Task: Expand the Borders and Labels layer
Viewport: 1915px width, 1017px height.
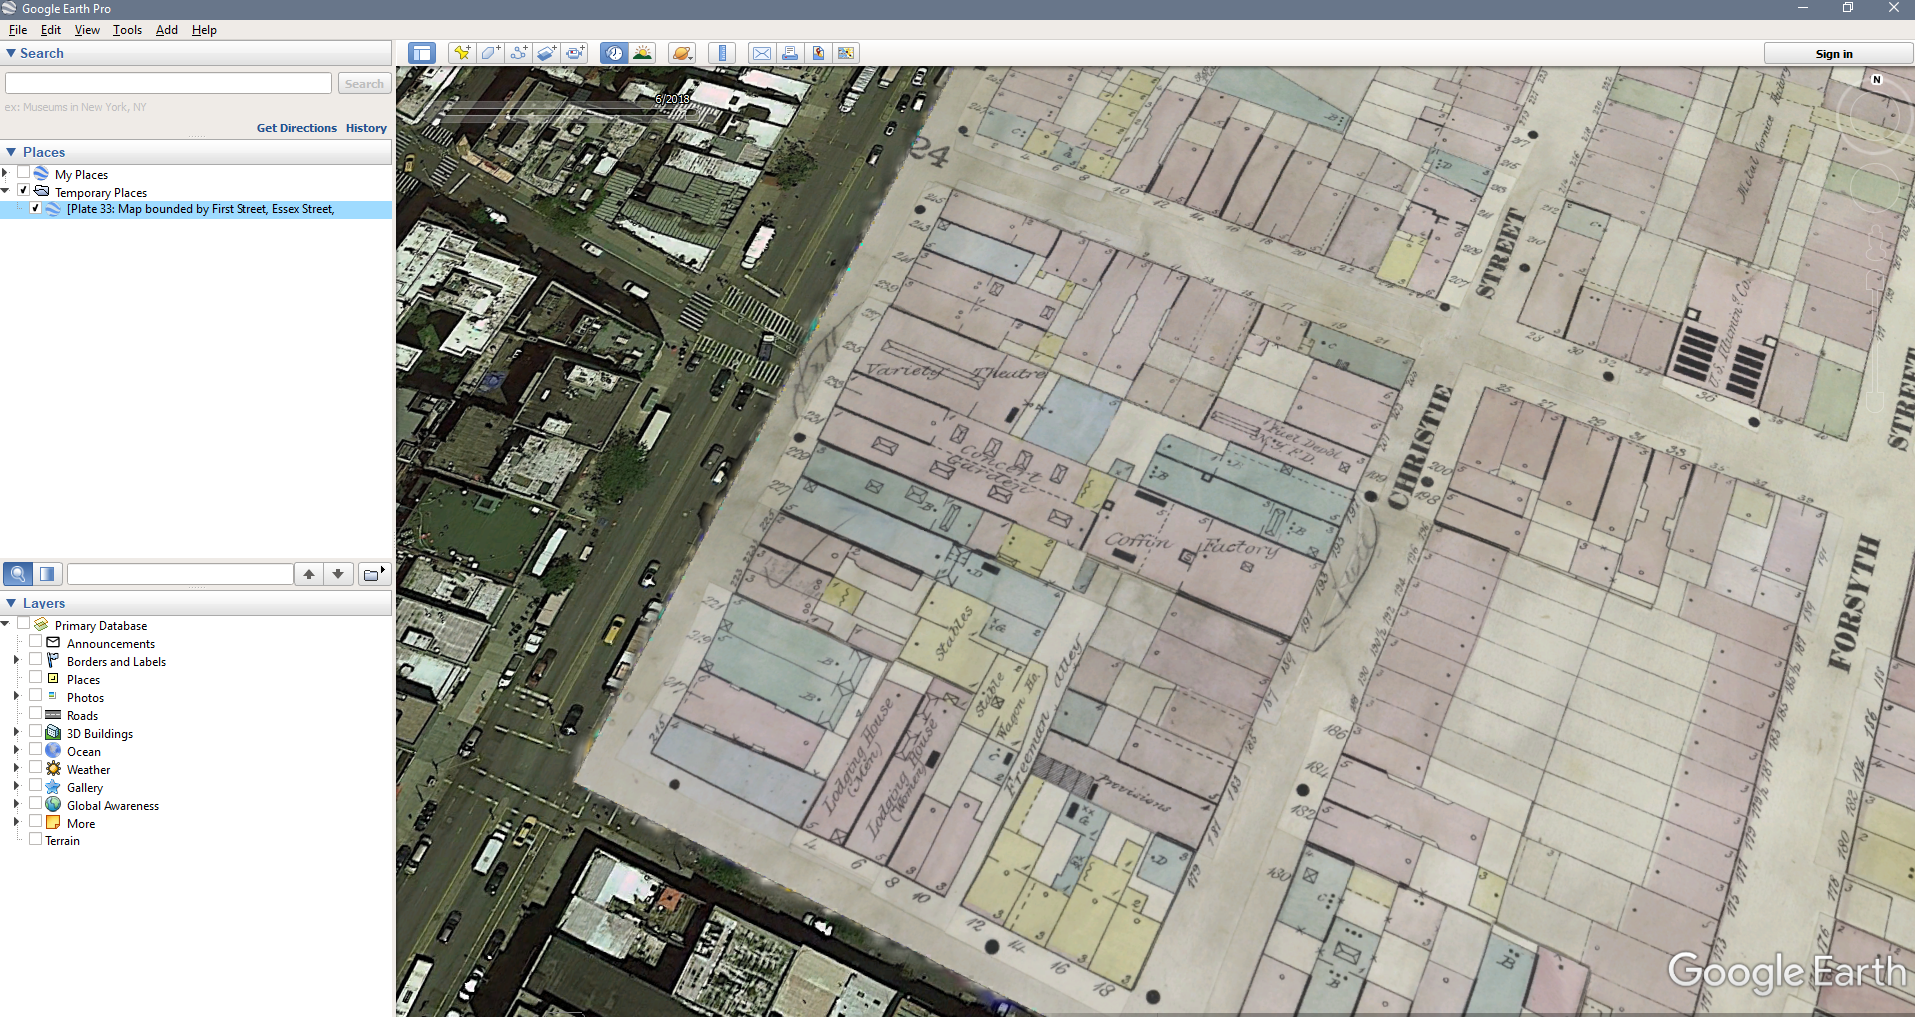Action: (16, 661)
